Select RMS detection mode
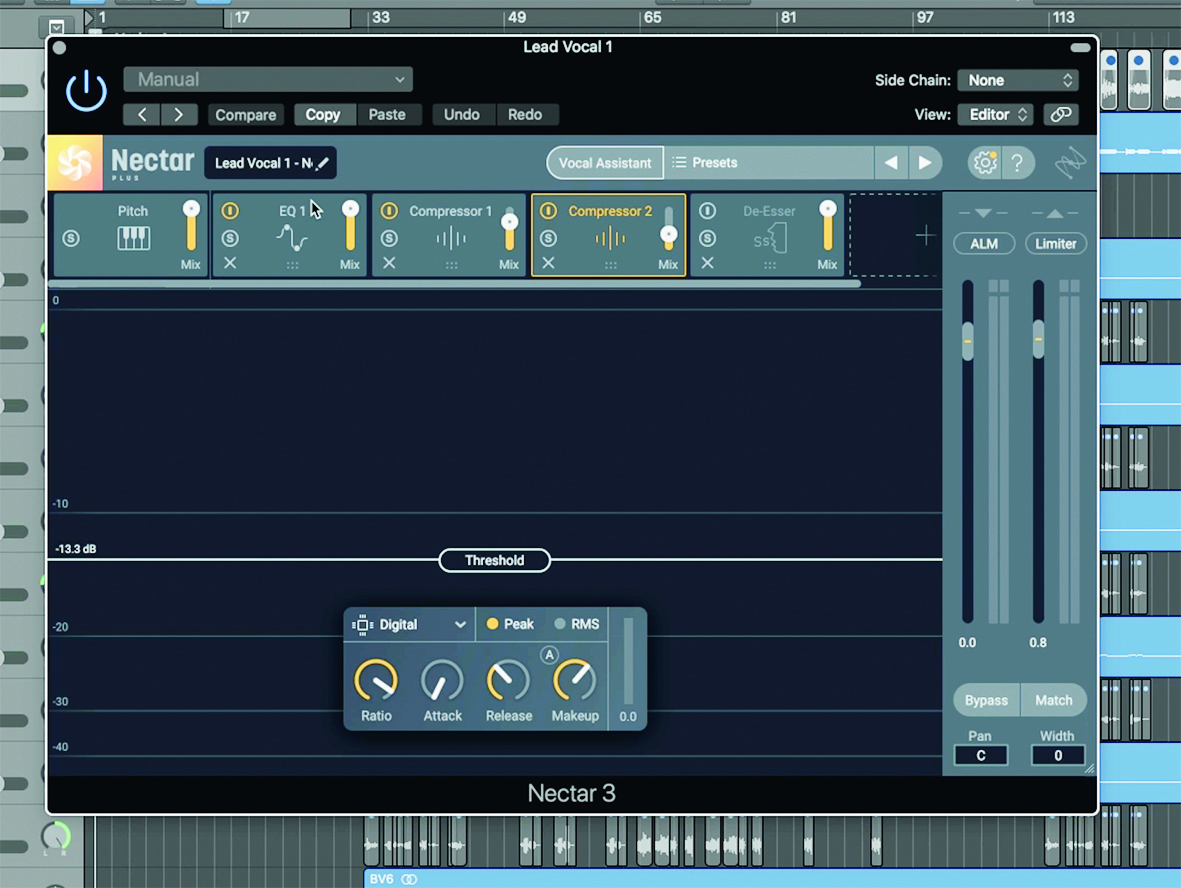 point(577,624)
